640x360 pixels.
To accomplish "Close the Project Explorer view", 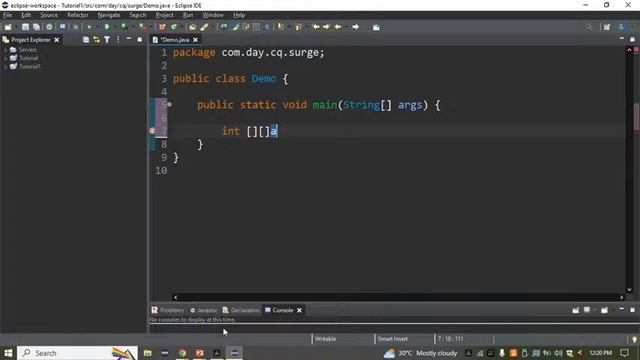I will 57,40.
